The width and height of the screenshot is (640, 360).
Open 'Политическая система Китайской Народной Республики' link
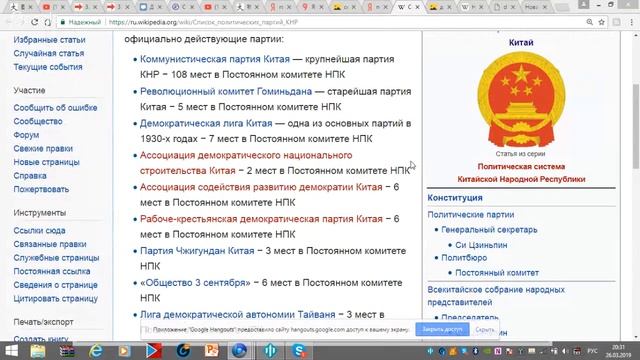click(x=521, y=173)
